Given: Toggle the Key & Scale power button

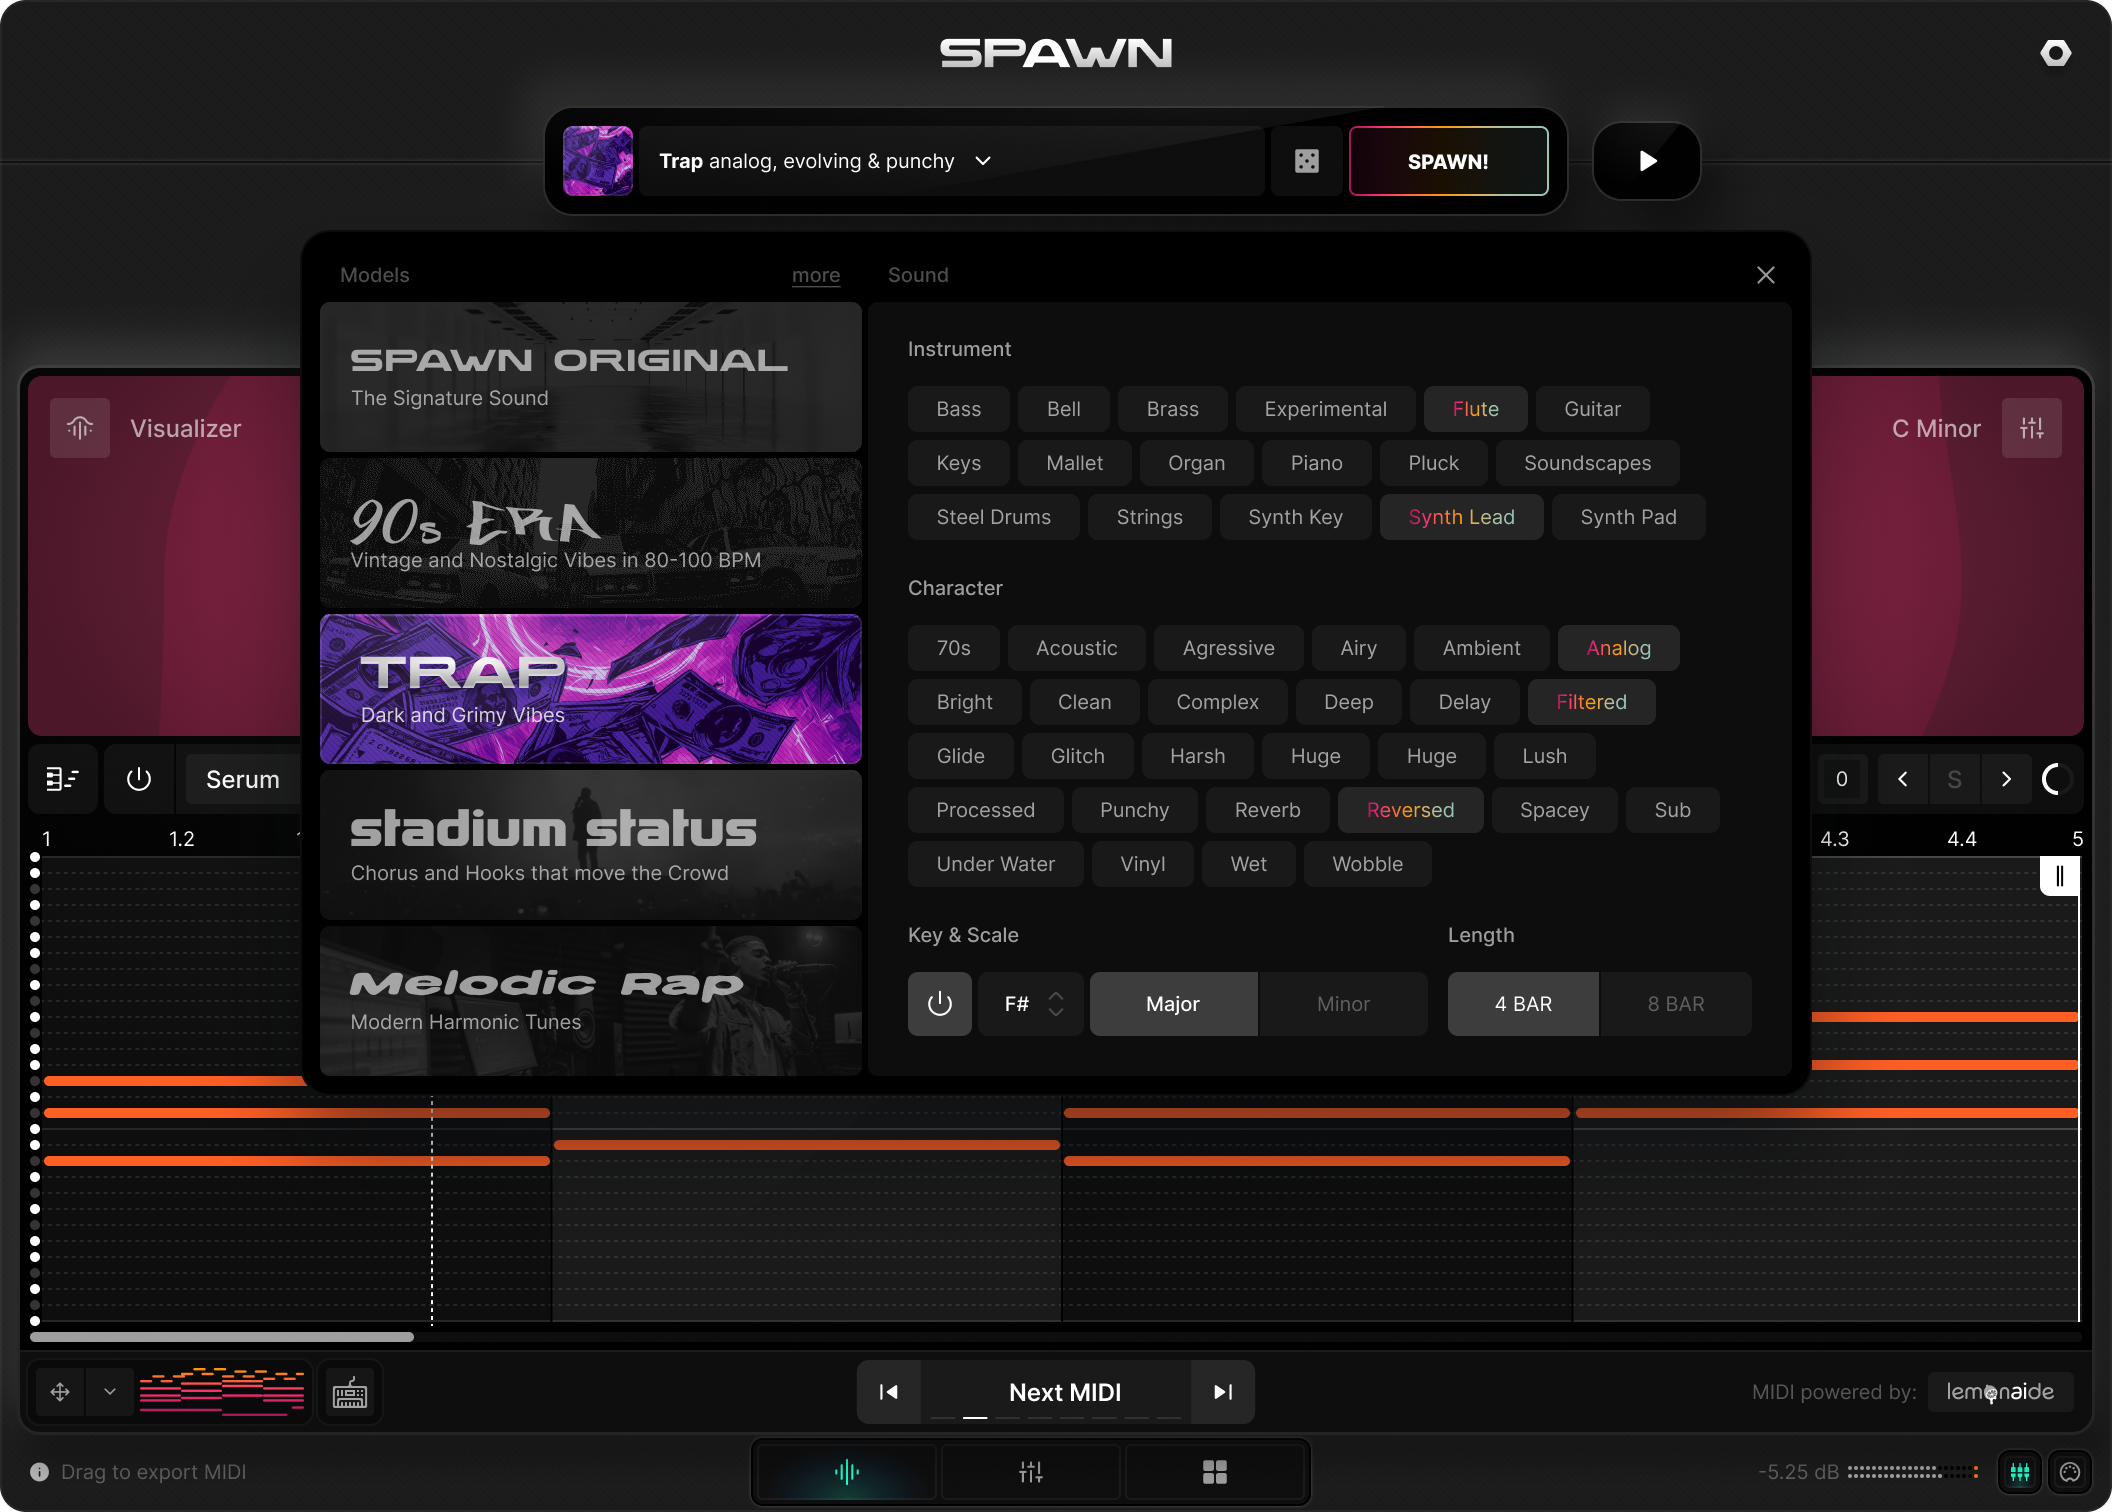Looking at the screenshot, I should pyautogui.click(x=939, y=1004).
